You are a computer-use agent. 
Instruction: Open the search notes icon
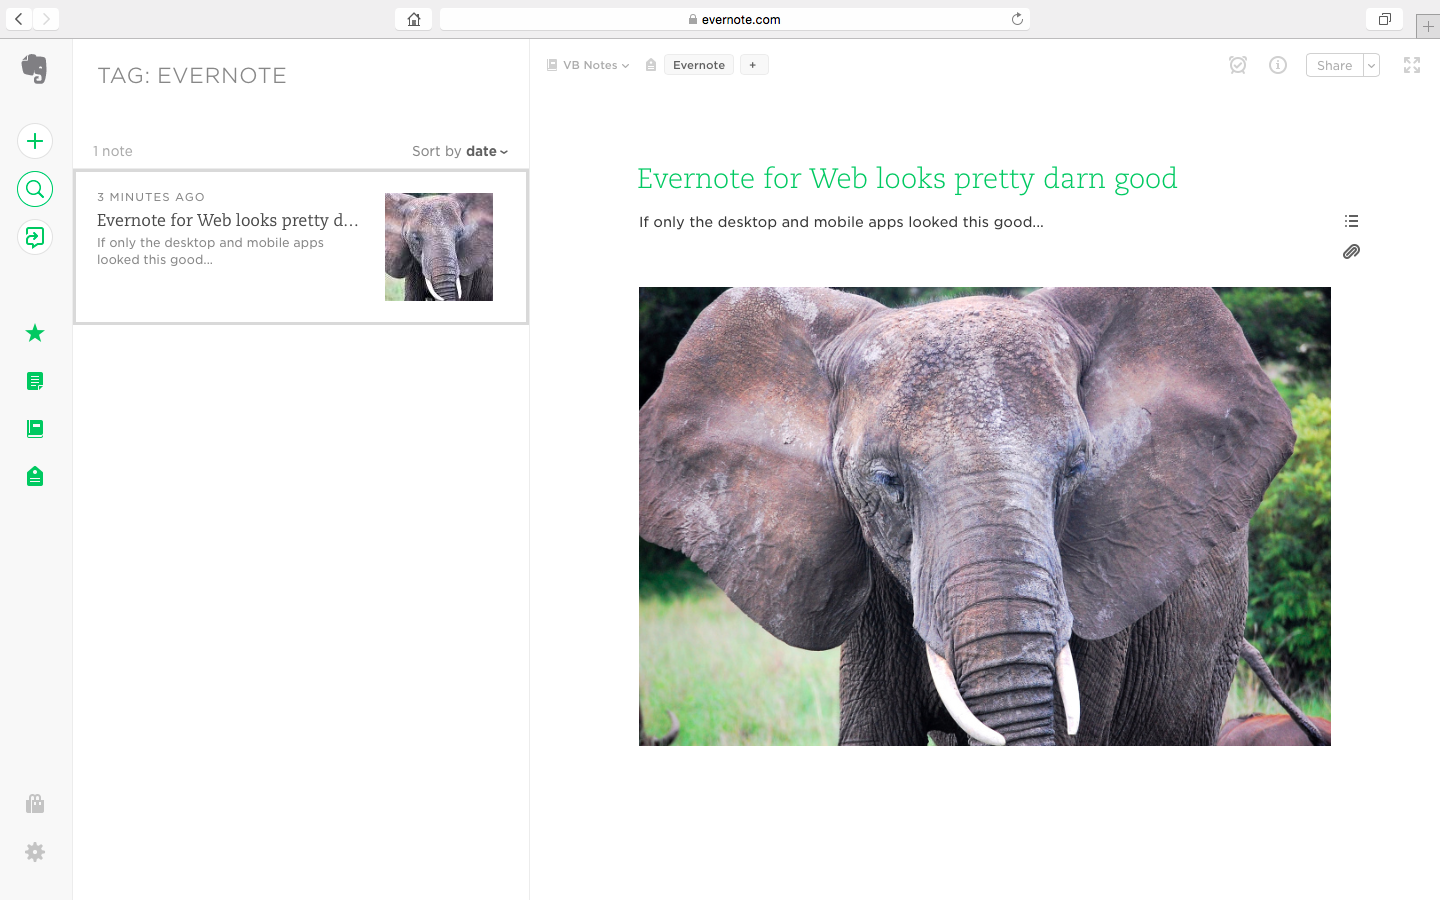coord(35,189)
